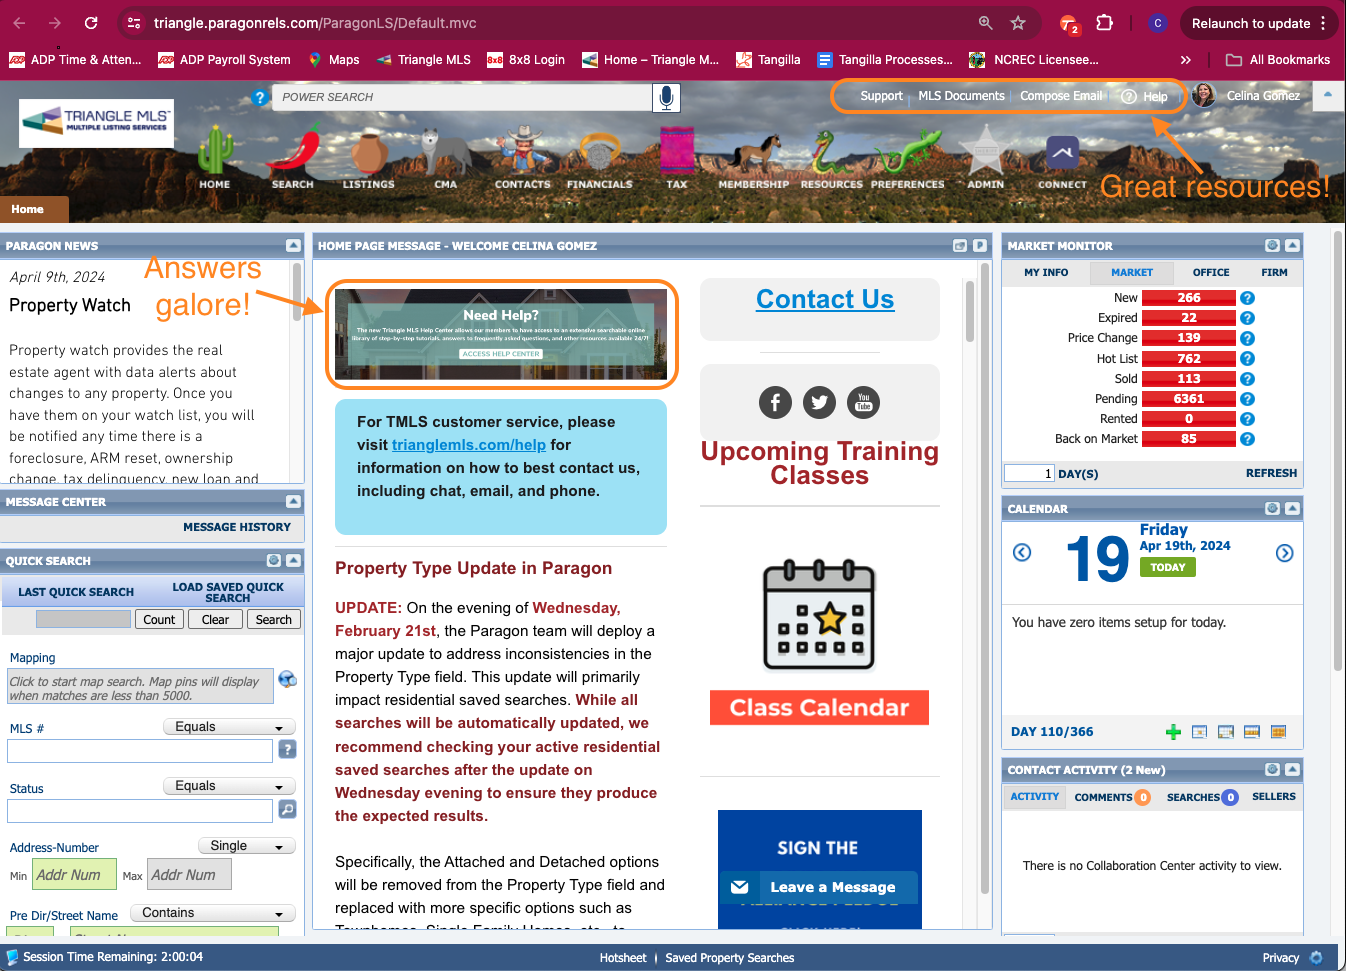
Task: Click inside the Power Search field
Action: click(x=461, y=97)
